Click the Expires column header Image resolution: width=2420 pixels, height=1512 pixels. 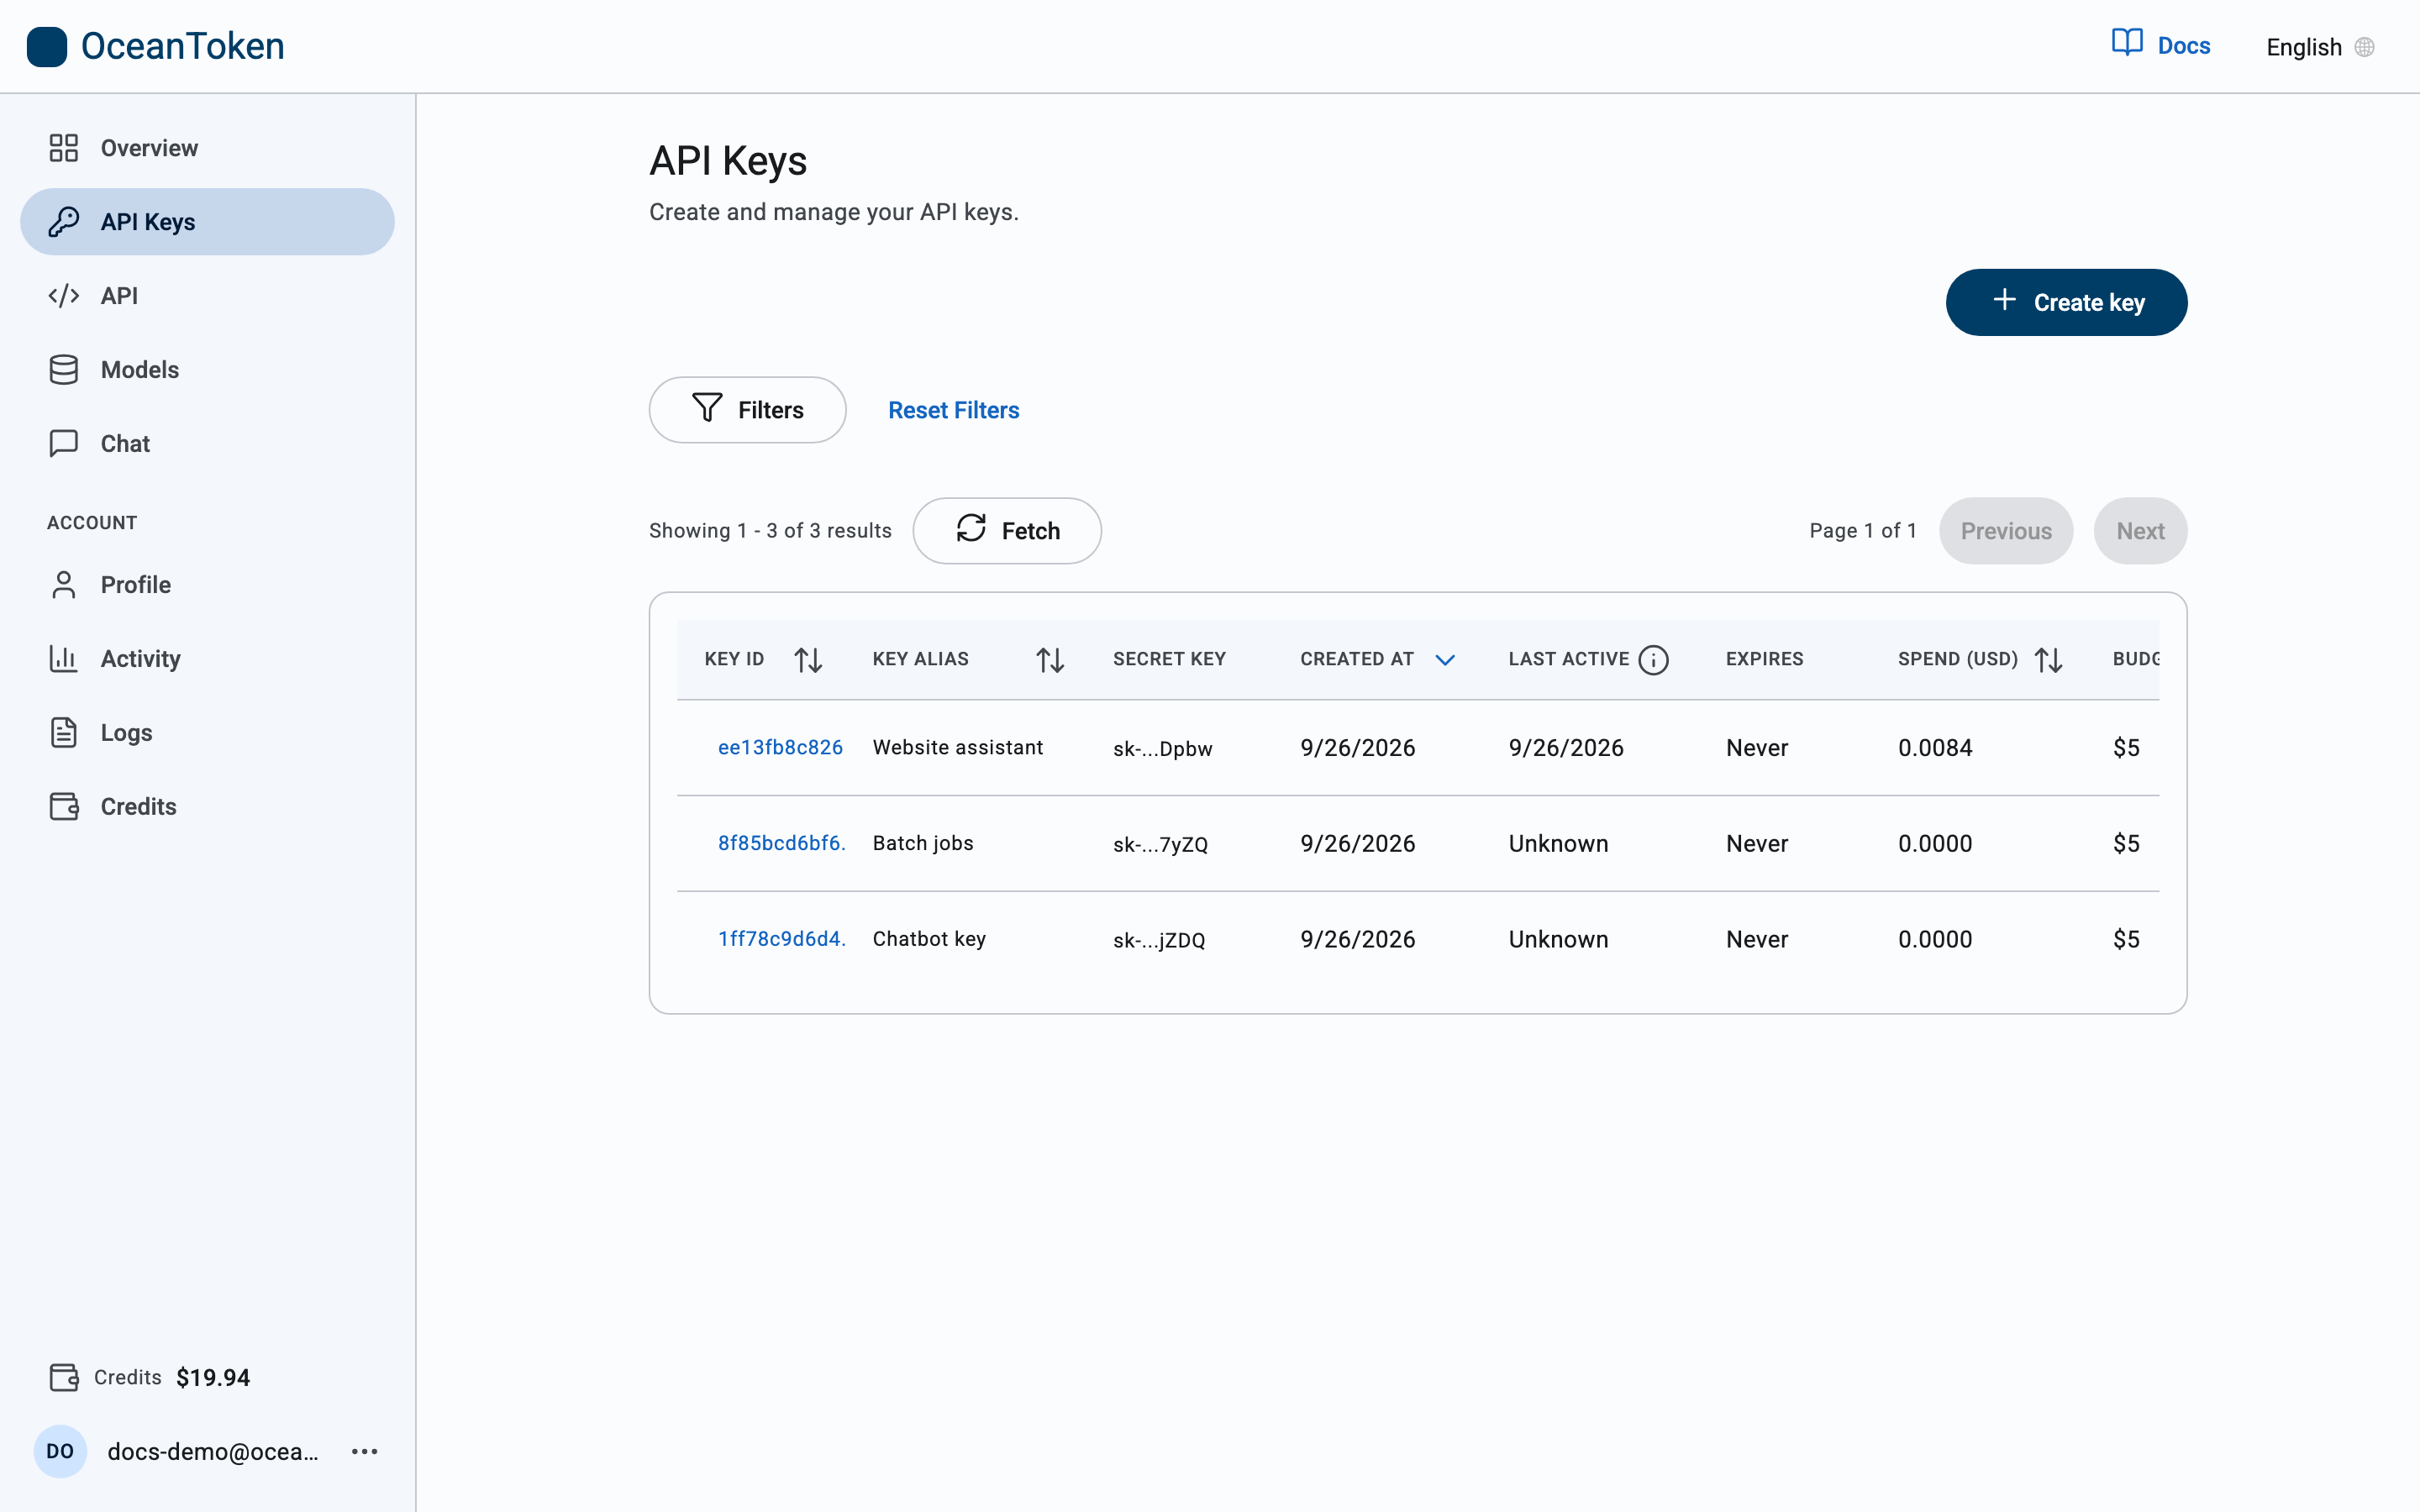click(1764, 659)
